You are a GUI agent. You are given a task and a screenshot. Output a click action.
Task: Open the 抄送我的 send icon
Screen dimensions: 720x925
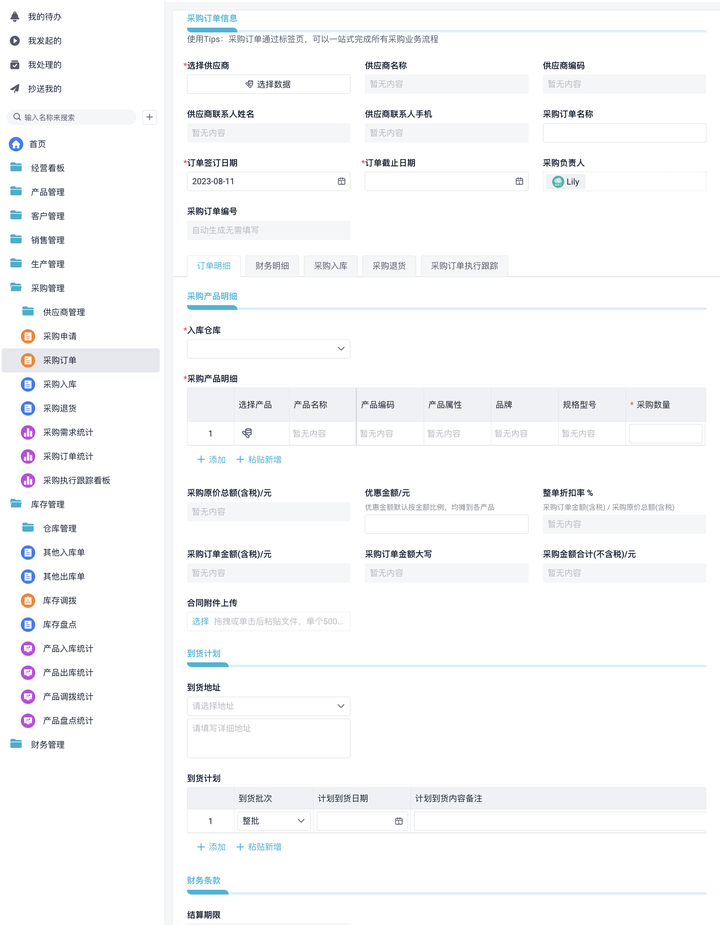coord(15,89)
